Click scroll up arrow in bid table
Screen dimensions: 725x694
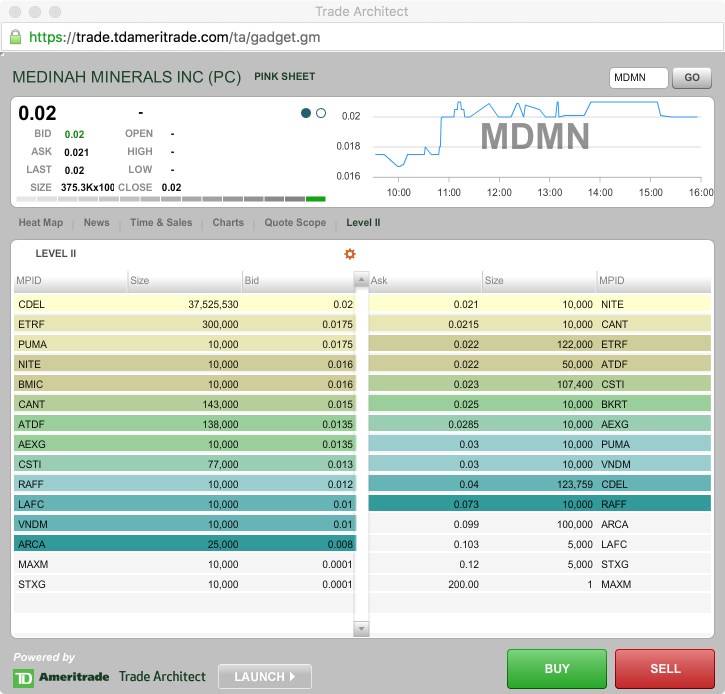tap(362, 281)
